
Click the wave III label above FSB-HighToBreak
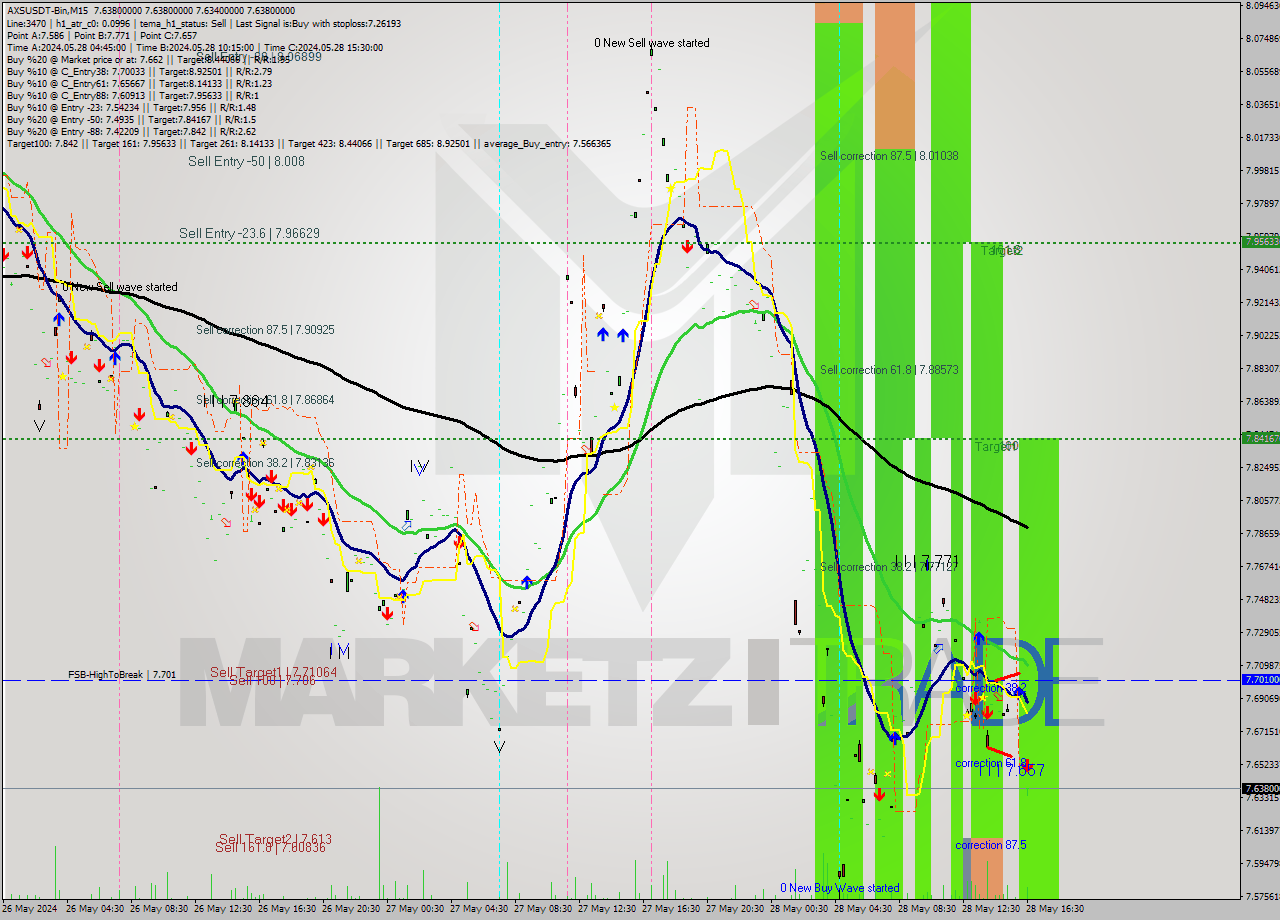339,652
